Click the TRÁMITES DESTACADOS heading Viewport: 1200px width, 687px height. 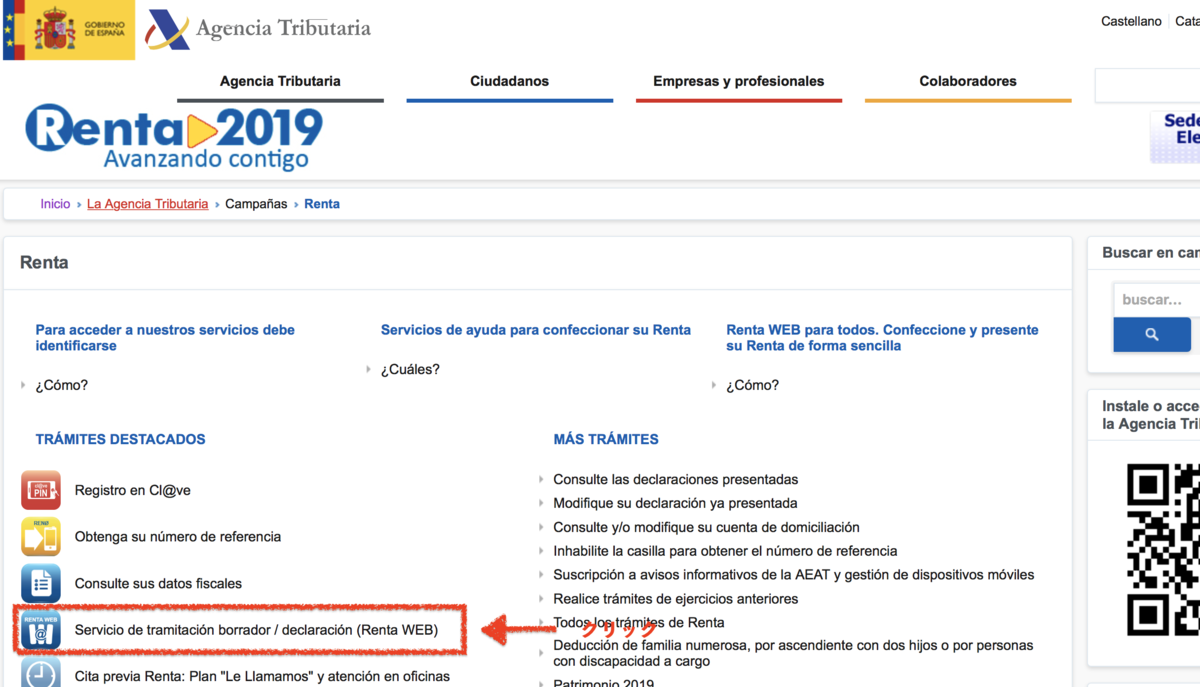pos(120,439)
